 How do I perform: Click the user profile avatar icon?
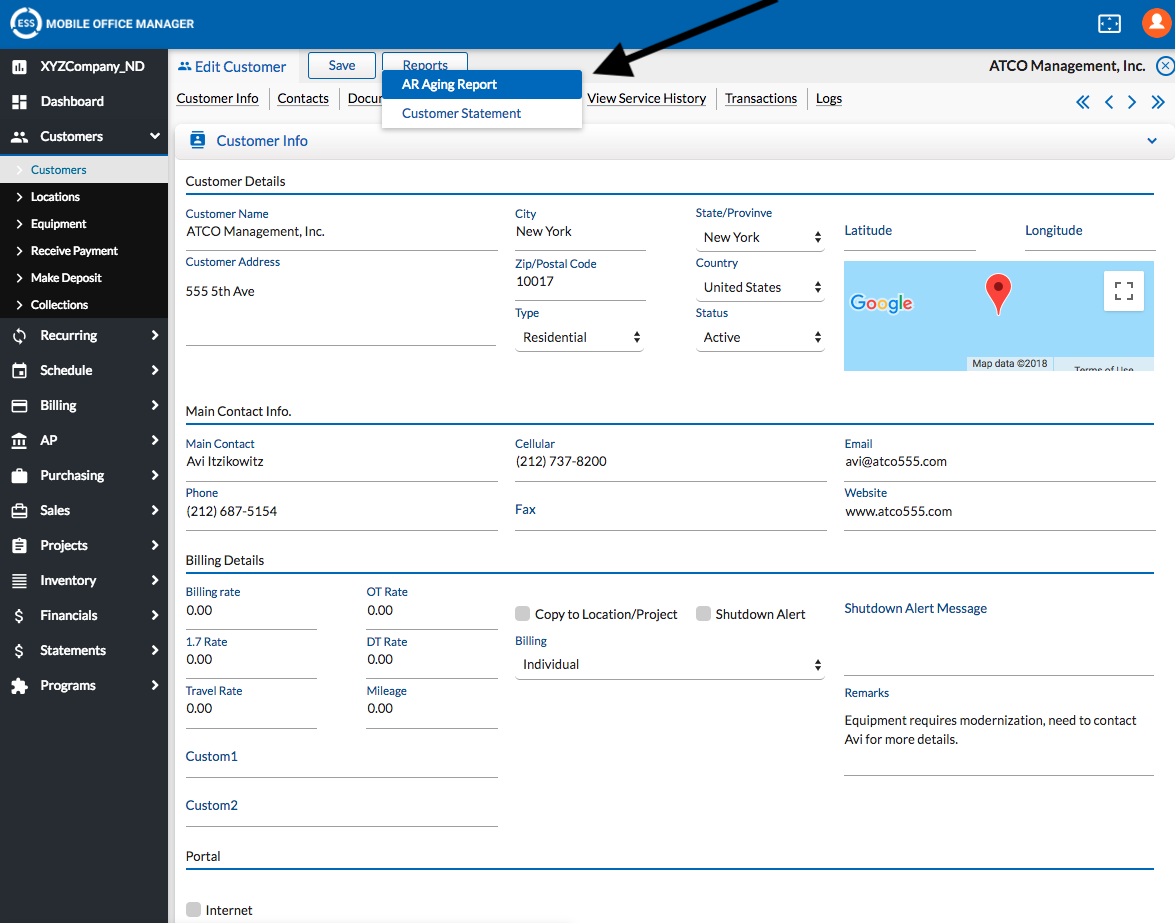pyautogui.click(x=1155, y=23)
